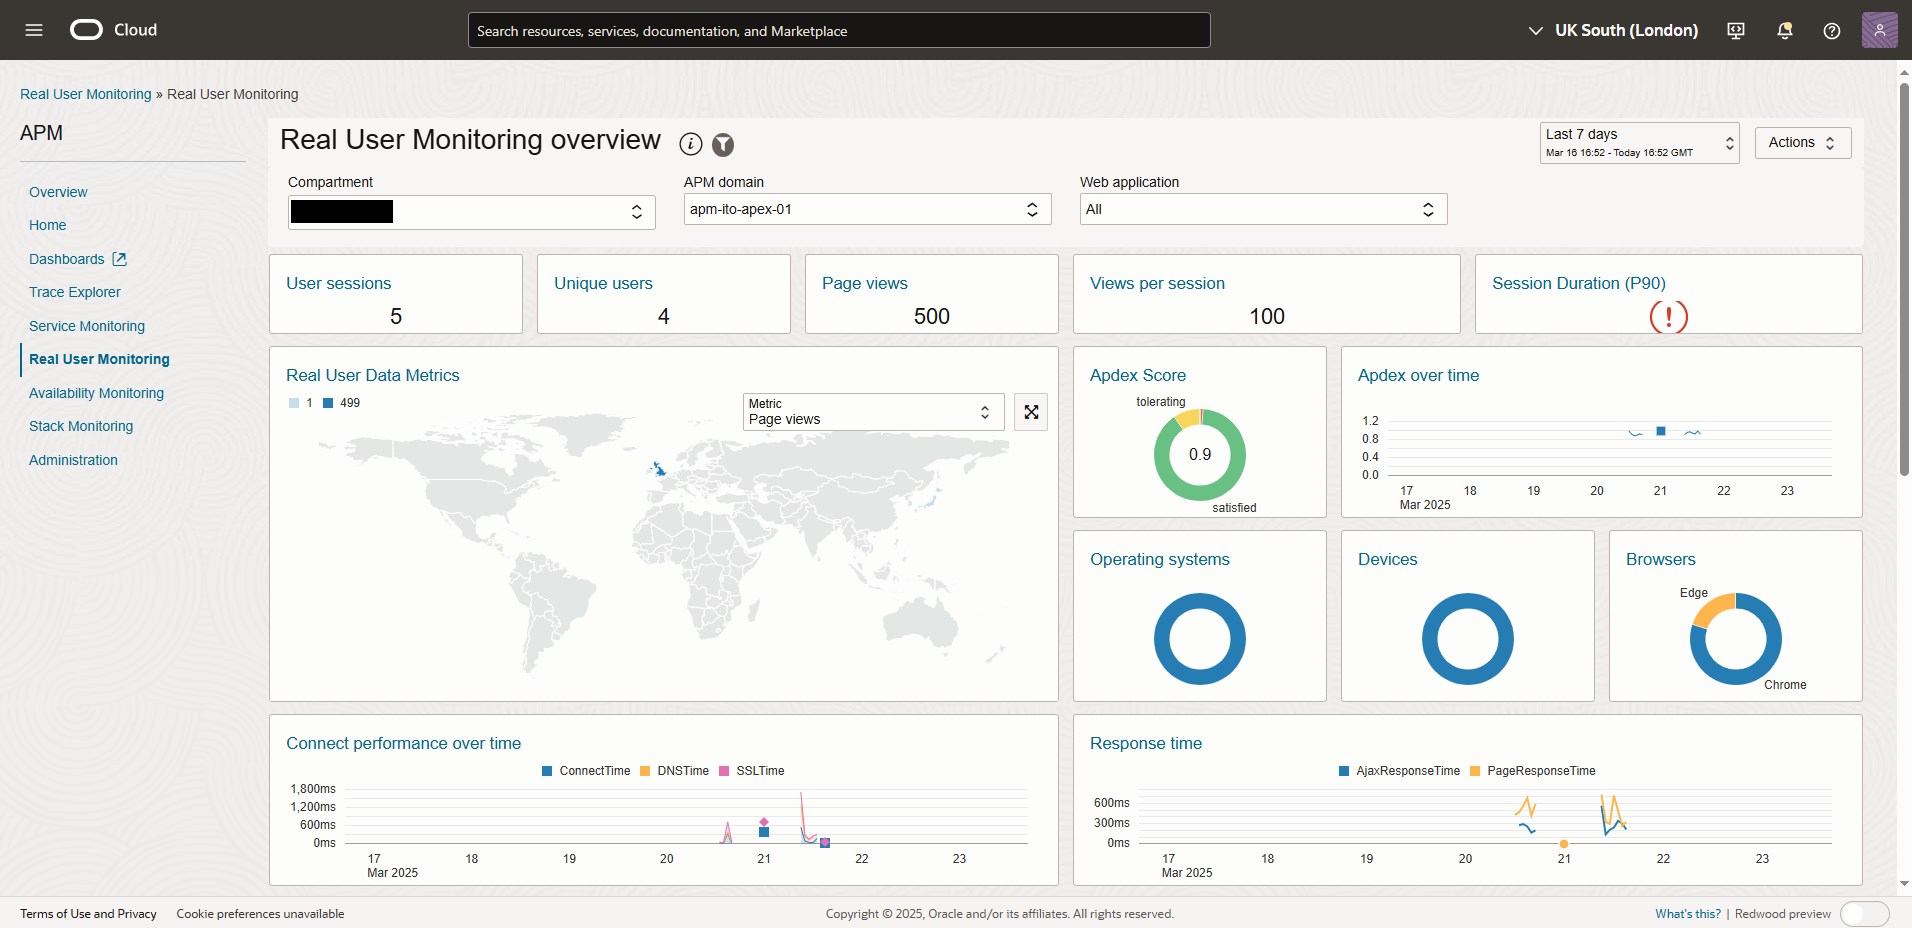
Task: Open the UK South (London) region selector
Action: (1613, 31)
